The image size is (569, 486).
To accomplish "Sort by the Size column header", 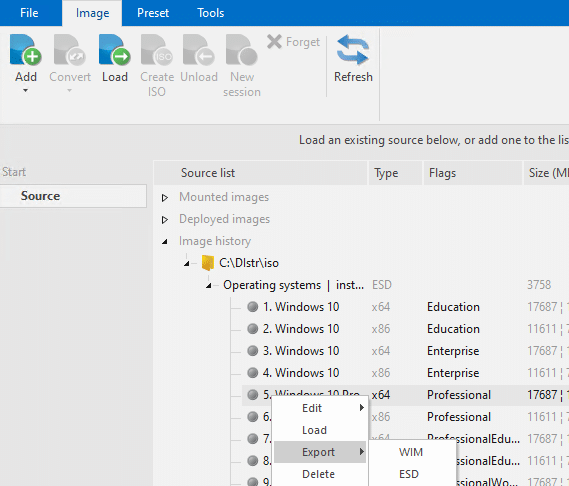I will (546, 173).
